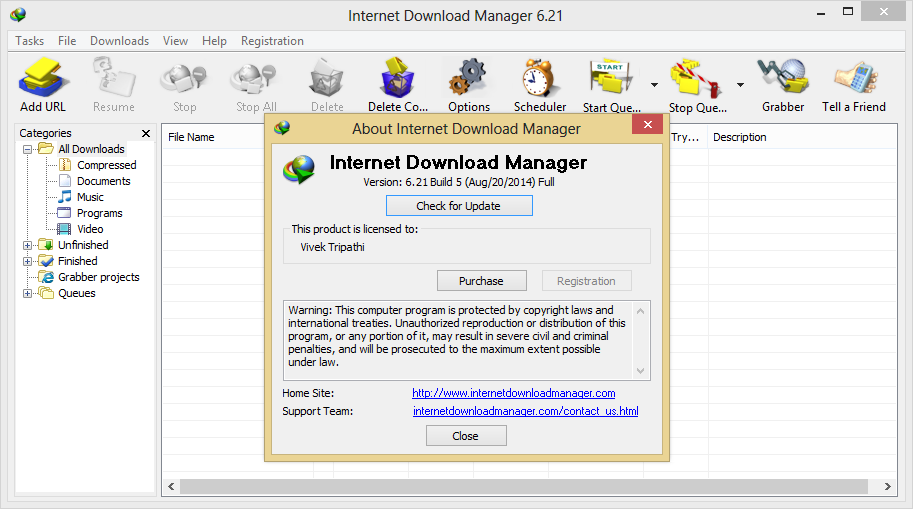Click the Grabber projects icon
This screenshot has width=913, height=509.
[46, 277]
